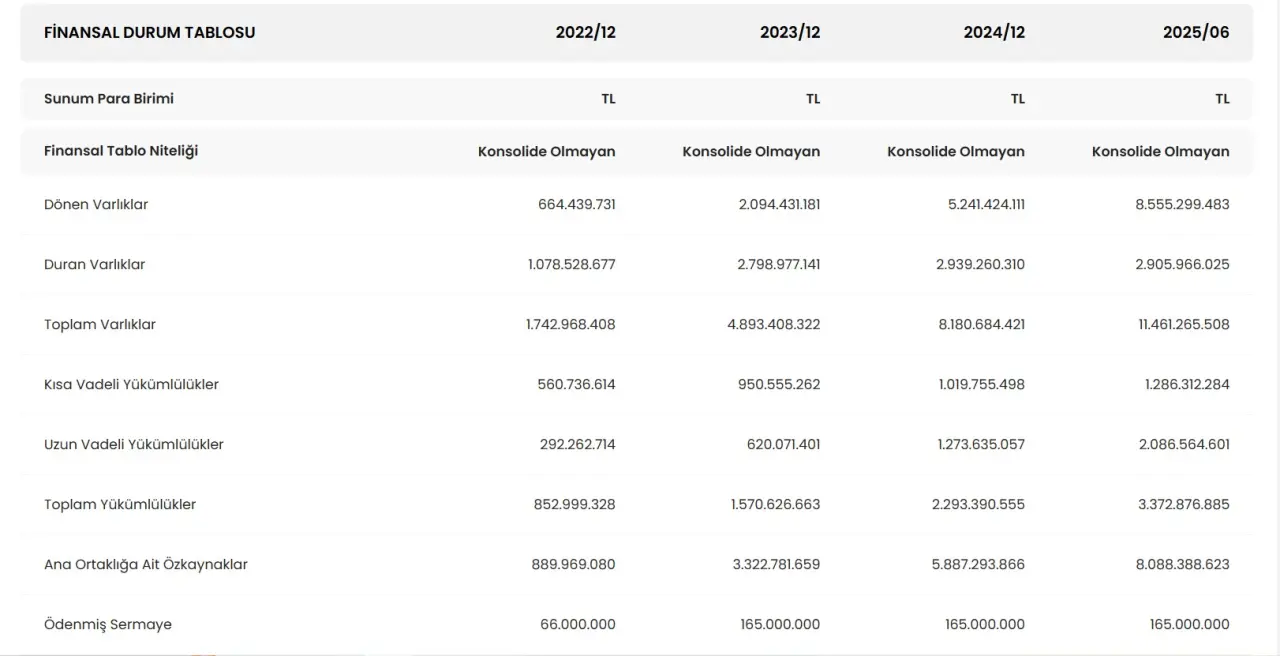The height and width of the screenshot is (656, 1280).
Task: Click the 2022/12 Ödenmiş Sermaye value 66.000.000
Action: 578,624
